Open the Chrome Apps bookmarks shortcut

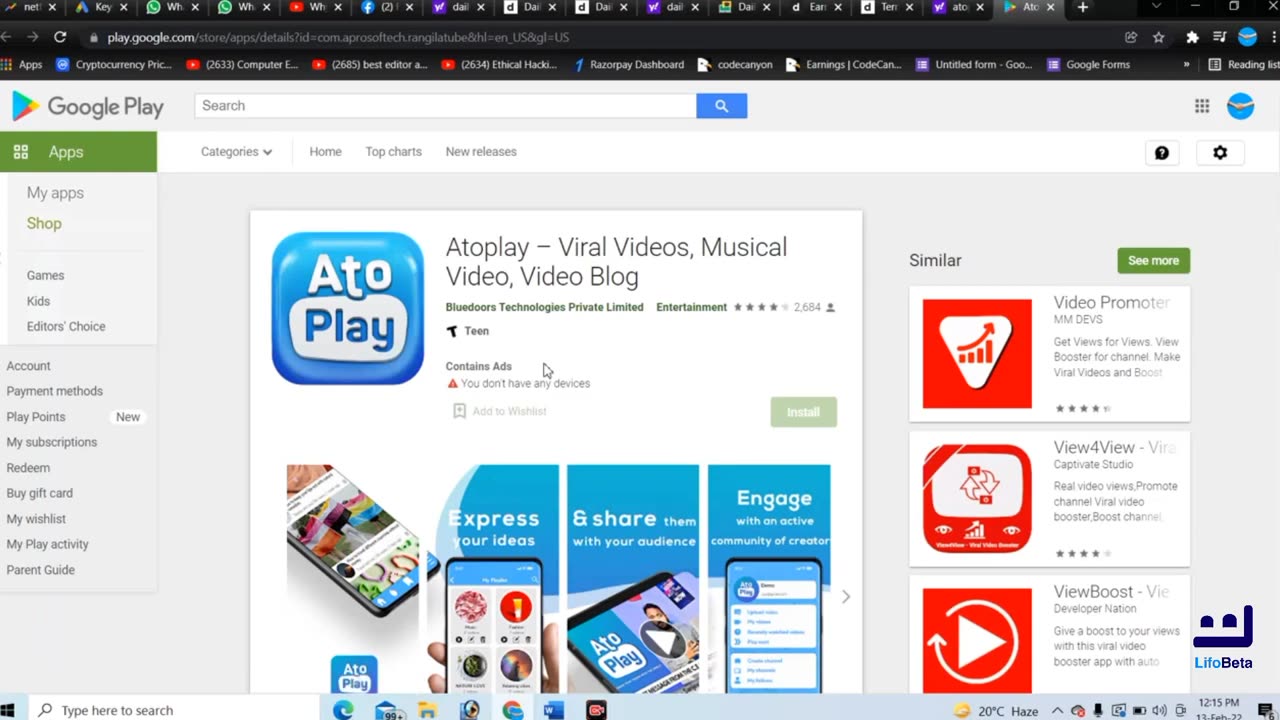[22, 65]
